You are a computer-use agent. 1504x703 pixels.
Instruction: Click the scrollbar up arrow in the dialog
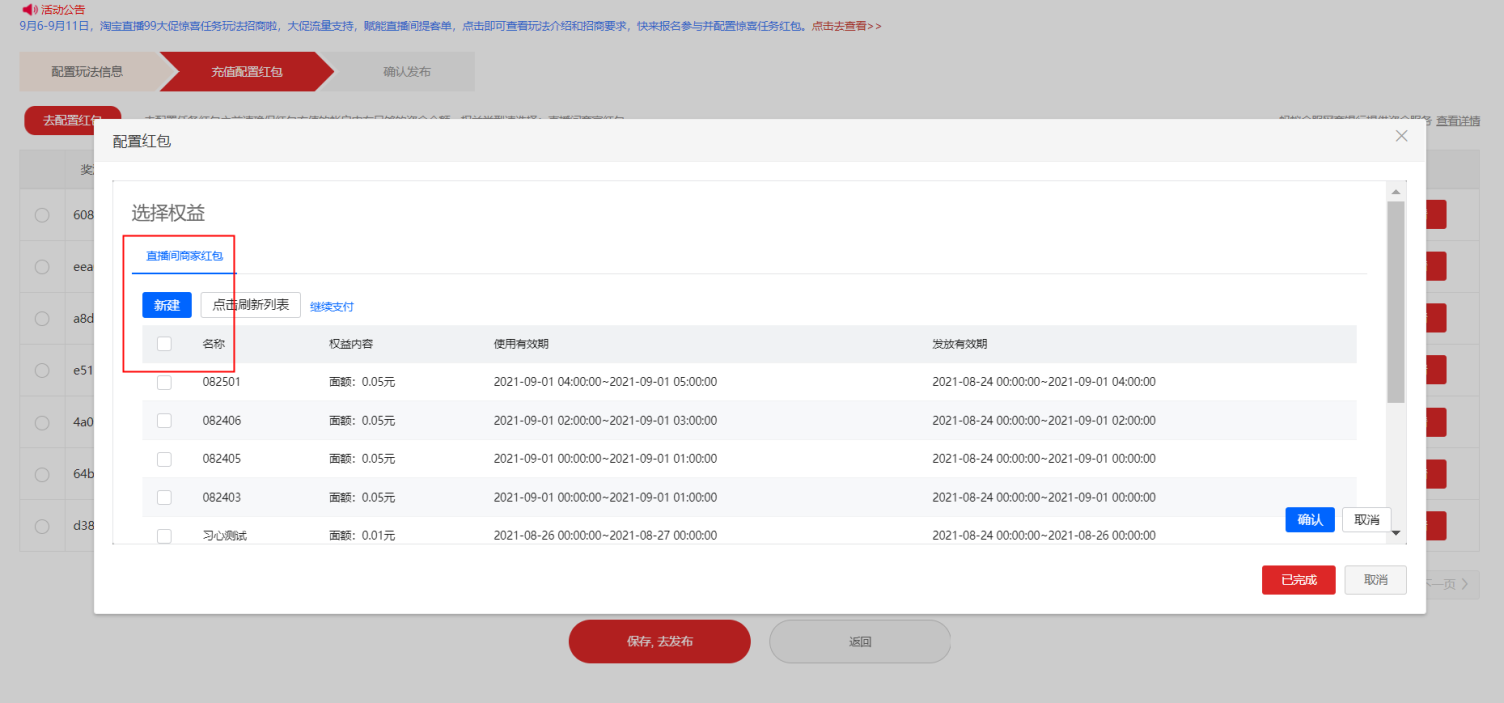pyautogui.click(x=1397, y=190)
